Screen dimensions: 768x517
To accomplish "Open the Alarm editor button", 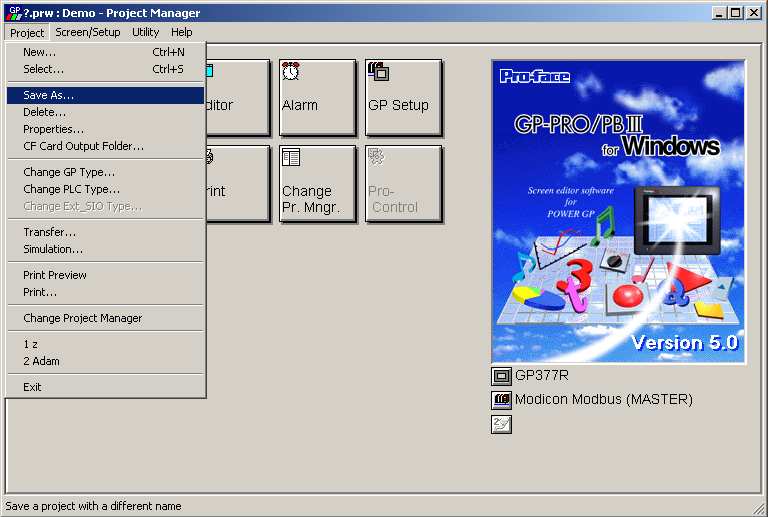I will click(x=317, y=98).
